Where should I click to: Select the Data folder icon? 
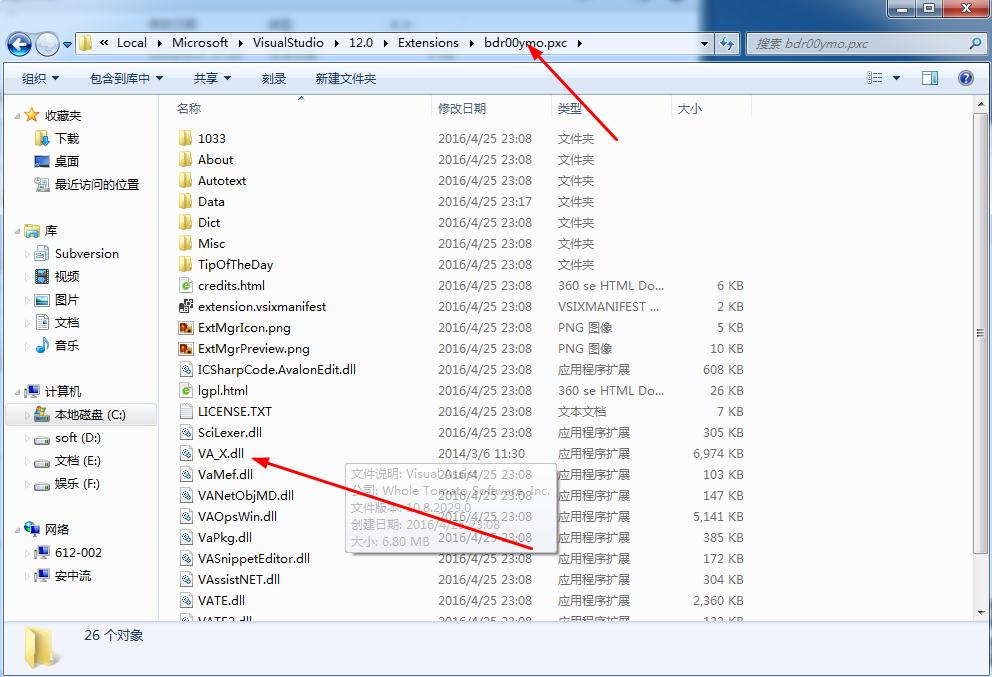click(185, 201)
